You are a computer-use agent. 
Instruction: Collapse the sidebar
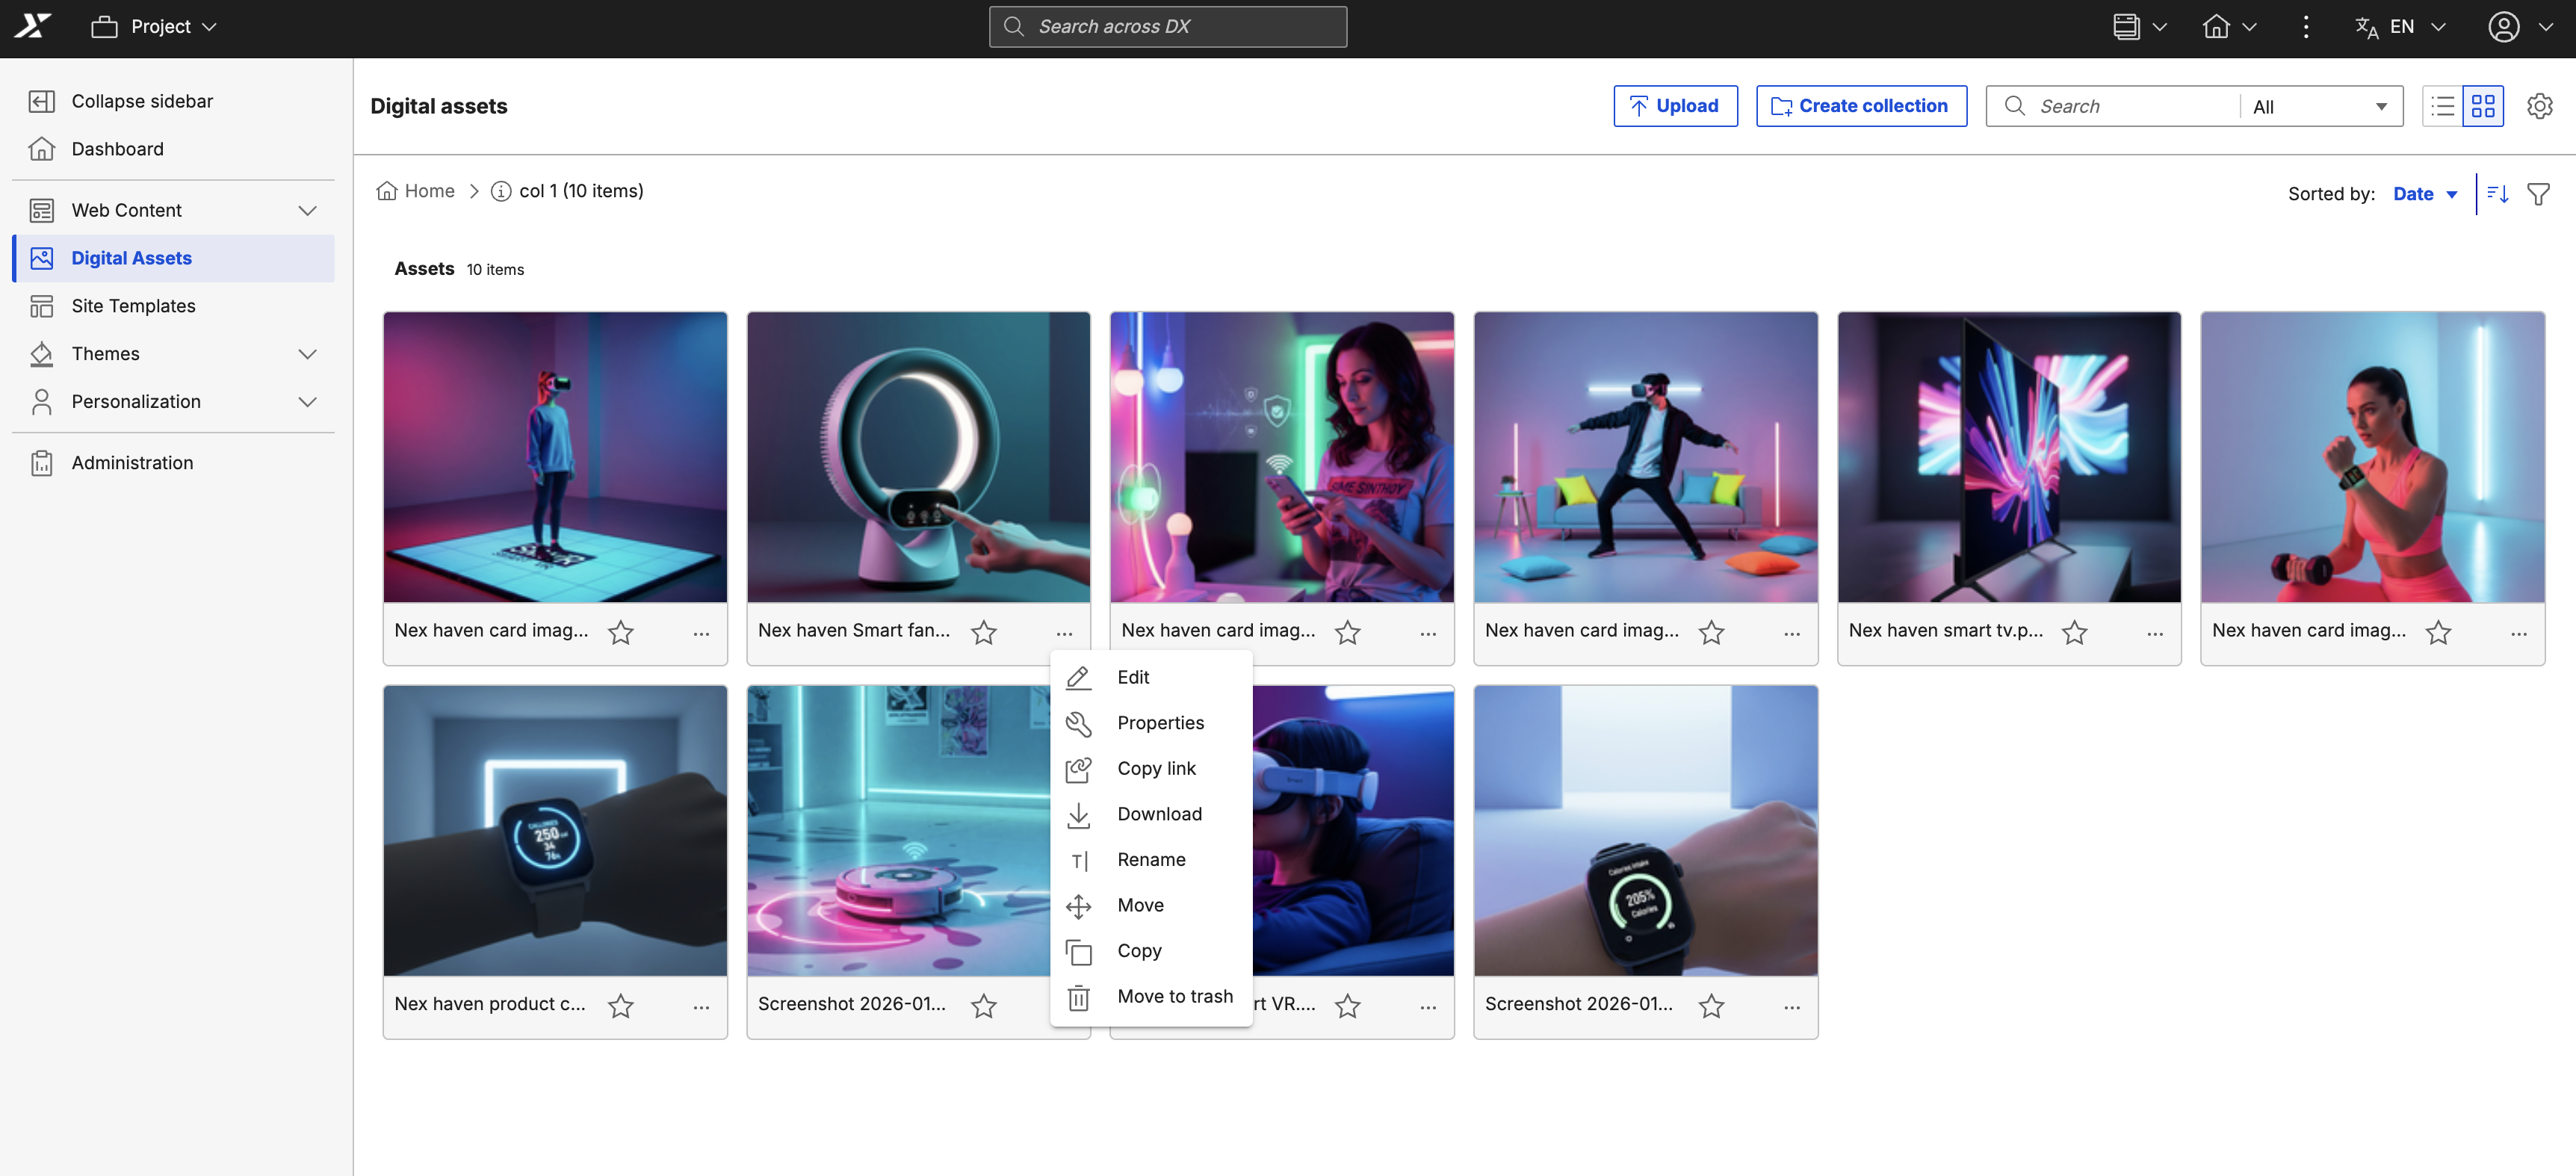tap(174, 101)
